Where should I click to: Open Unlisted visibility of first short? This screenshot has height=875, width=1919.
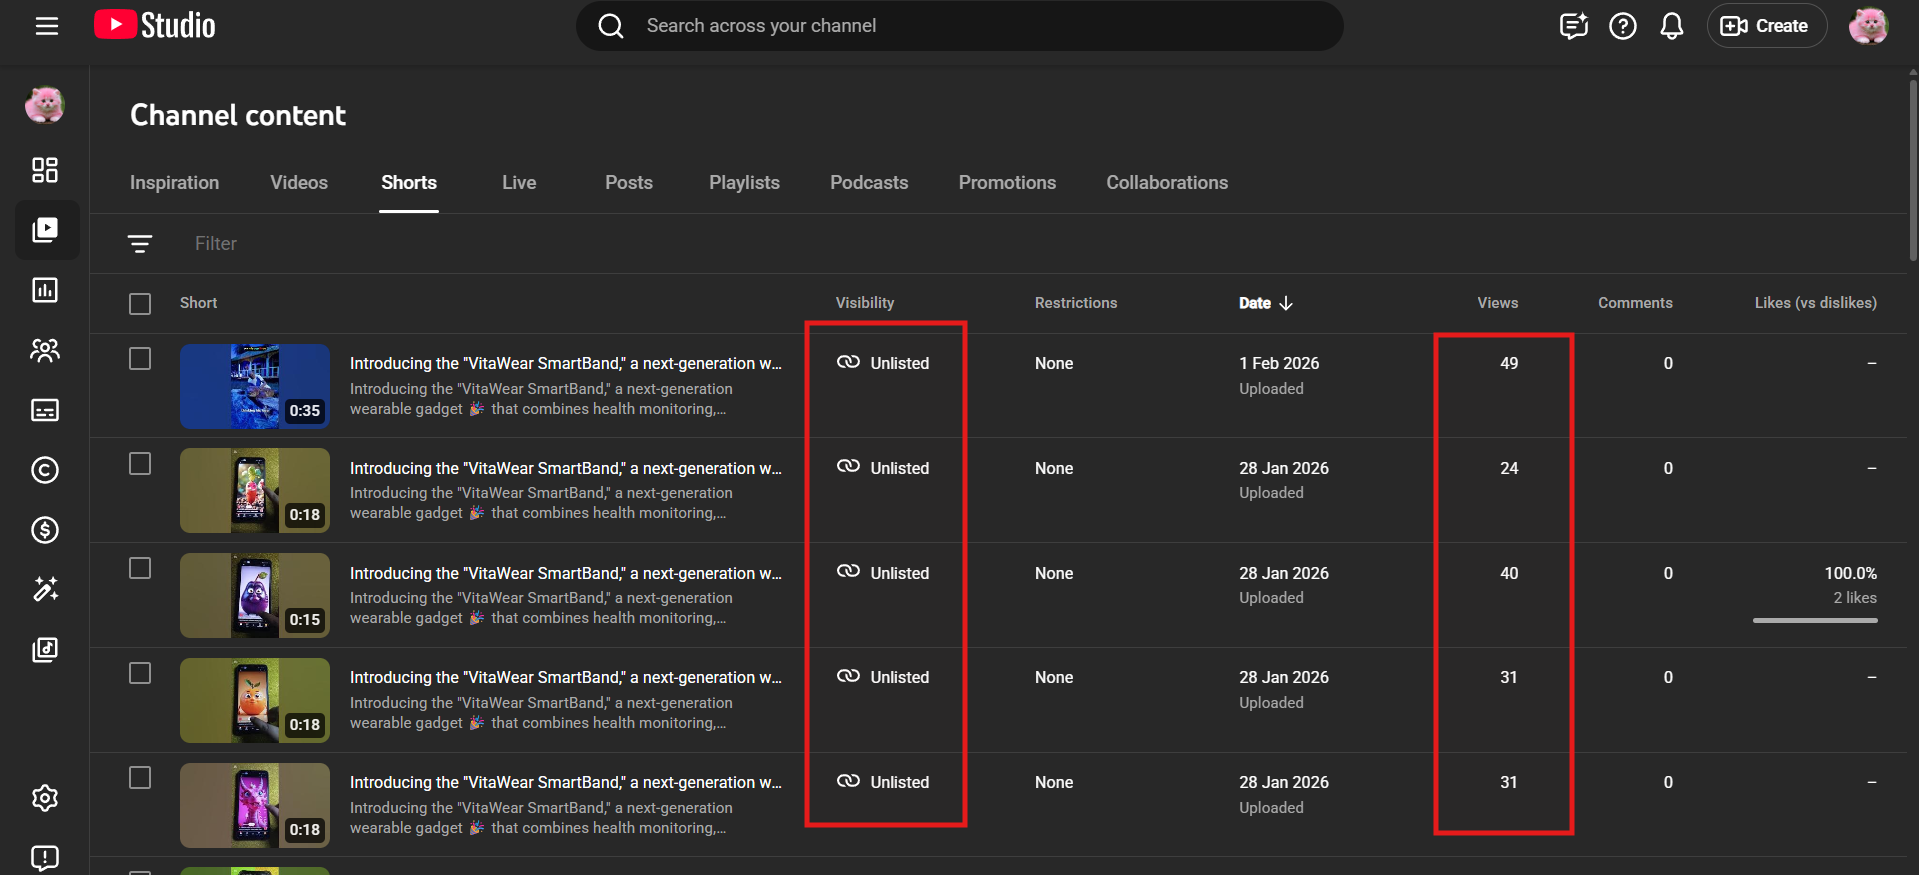pos(884,363)
